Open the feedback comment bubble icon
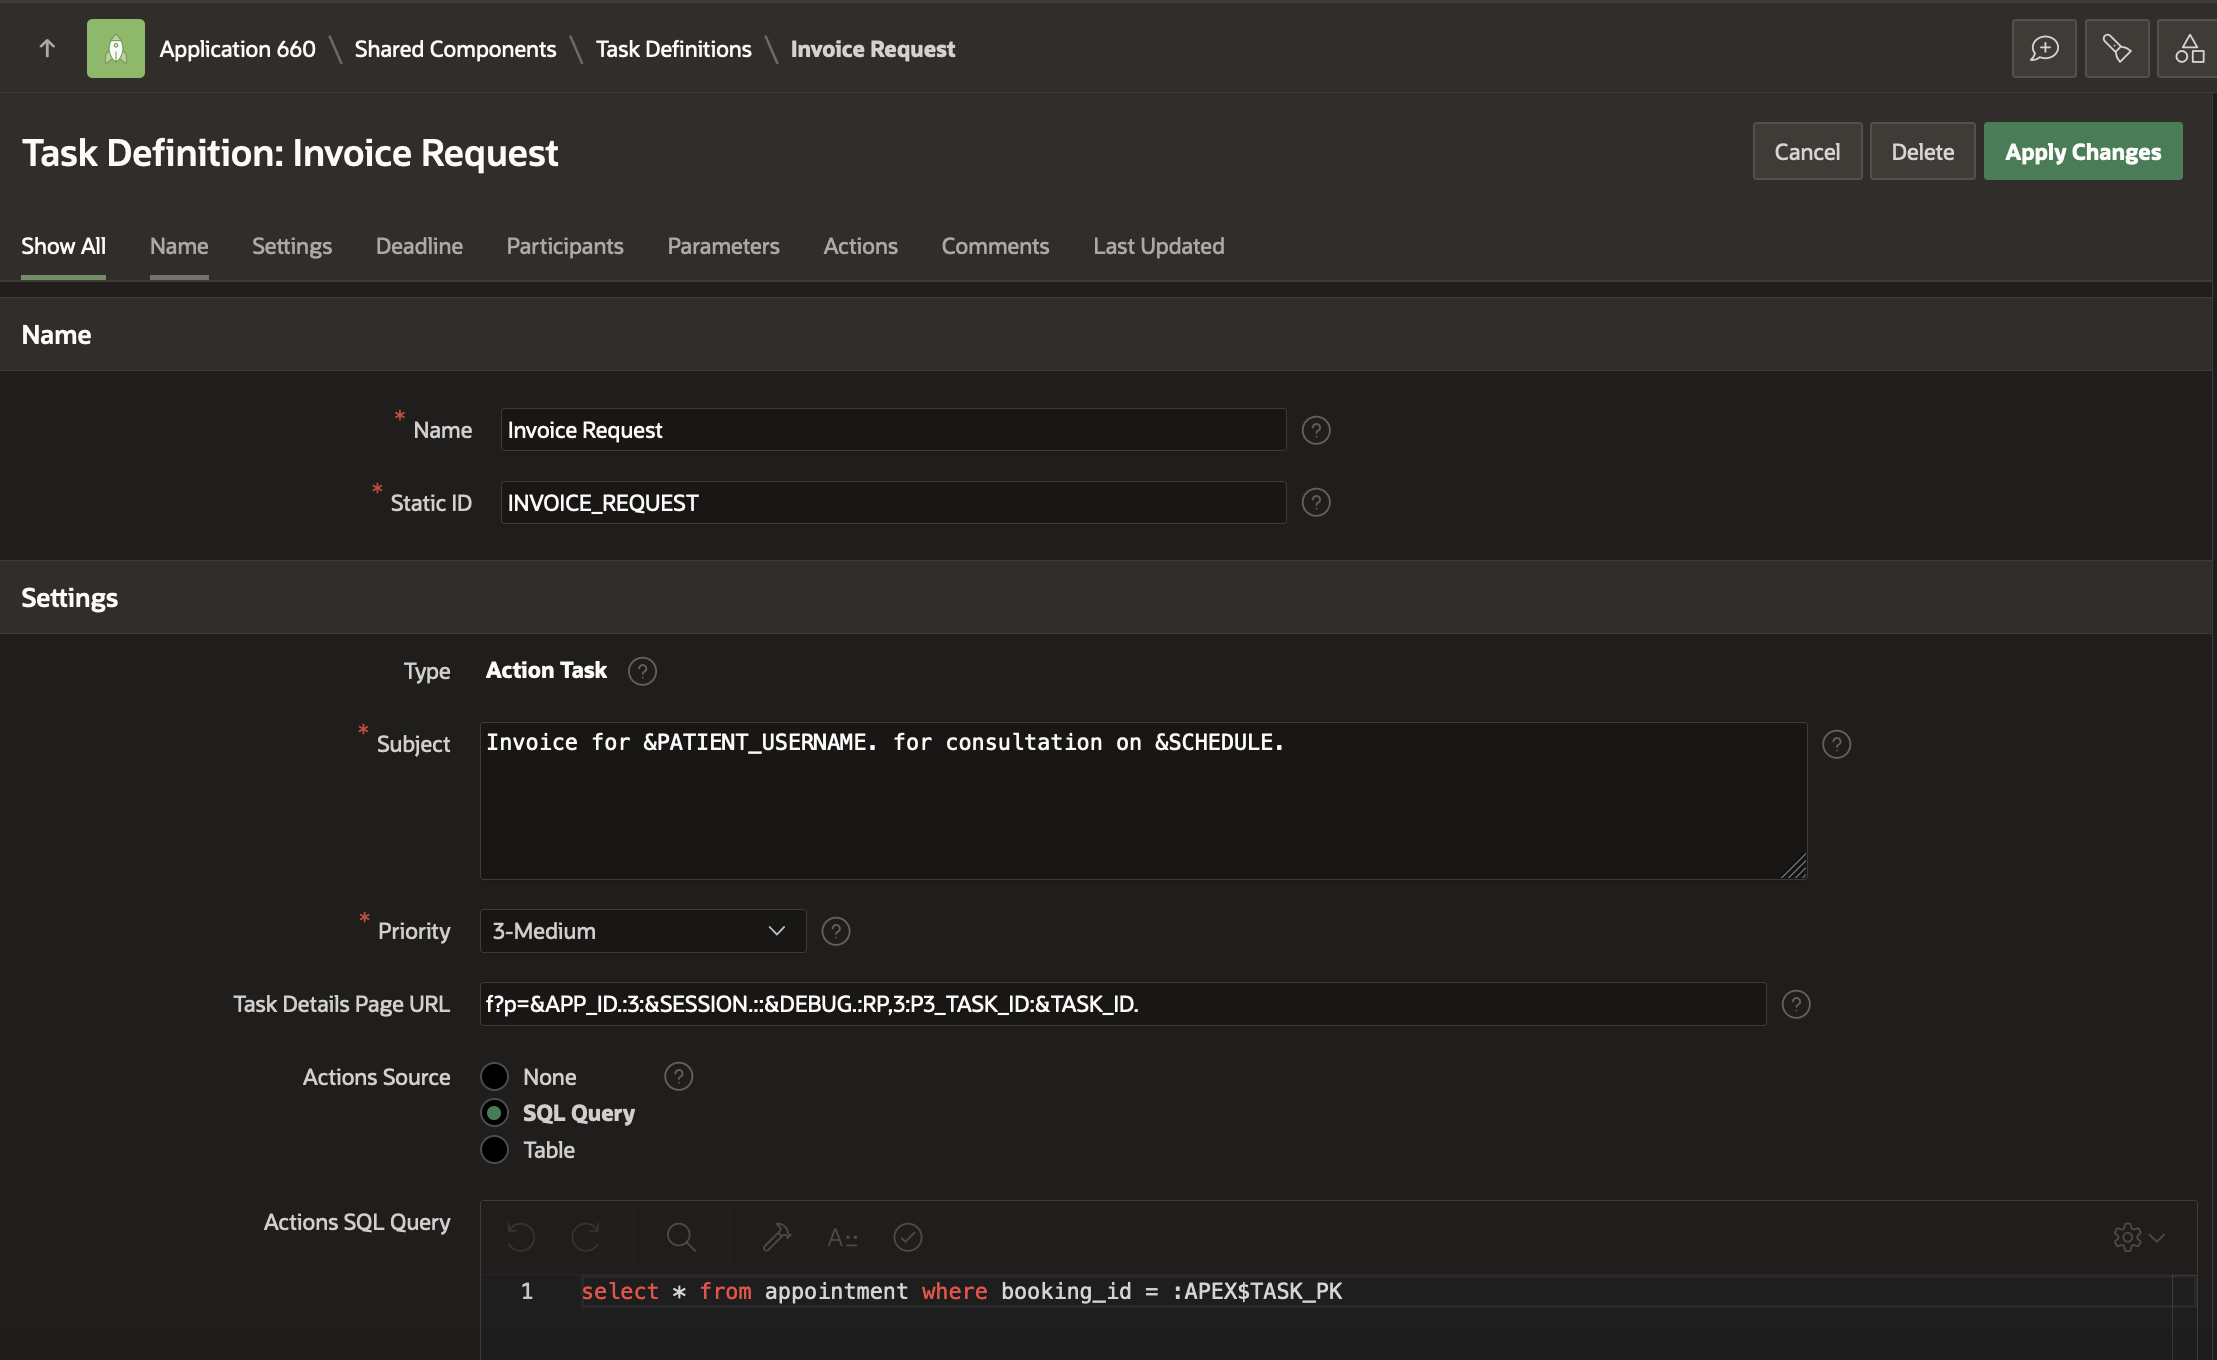Viewport: 2217px width, 1360px height. [2043, 48]
